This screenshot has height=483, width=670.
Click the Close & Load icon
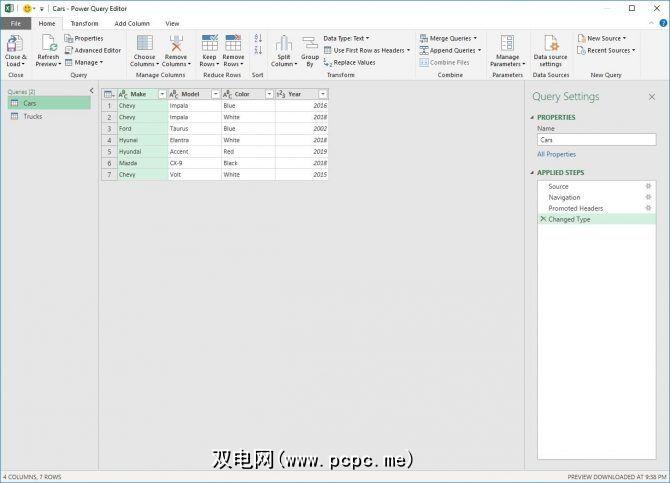point(15,43)
